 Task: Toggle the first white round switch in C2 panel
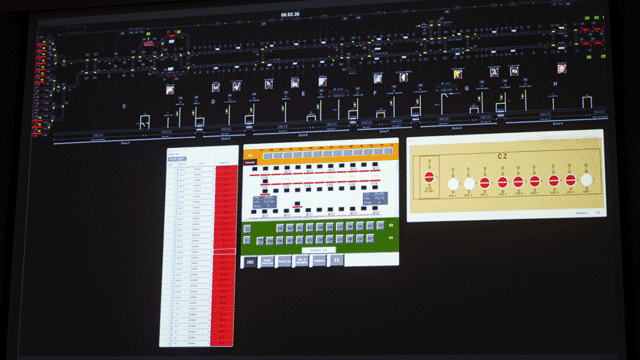tap(453, 184)
